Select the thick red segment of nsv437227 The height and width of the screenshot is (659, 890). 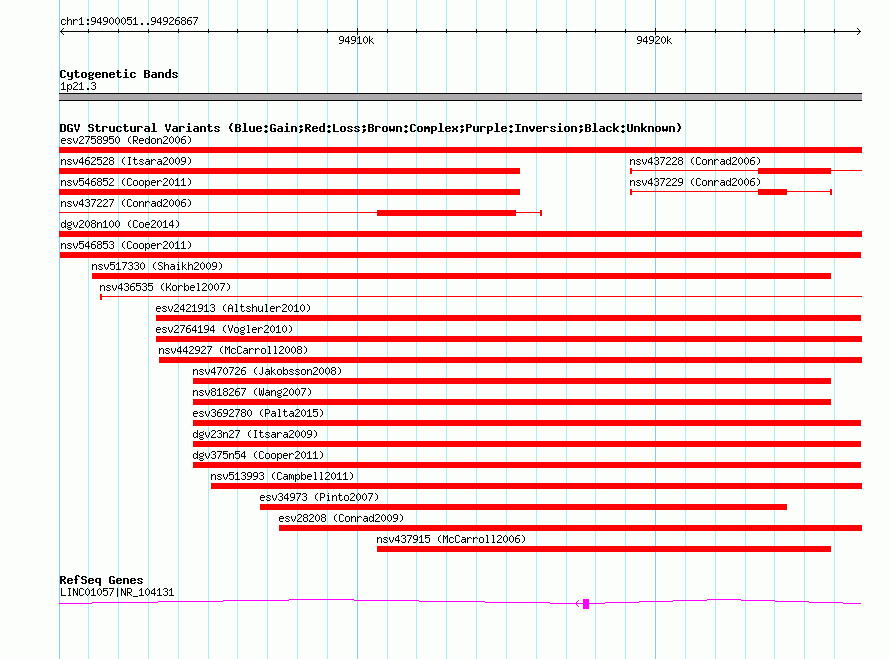[x=447, y=213]
